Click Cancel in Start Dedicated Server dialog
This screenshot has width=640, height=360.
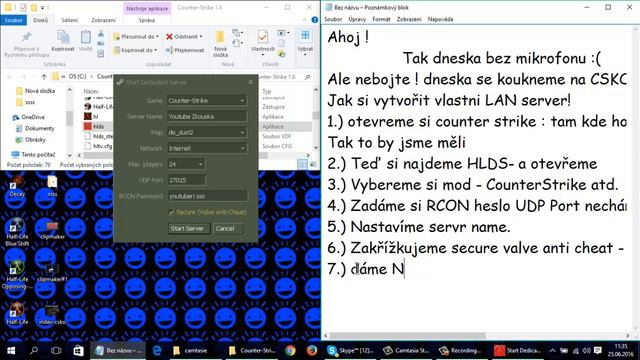pyautogui.click(x=228, y=229)
